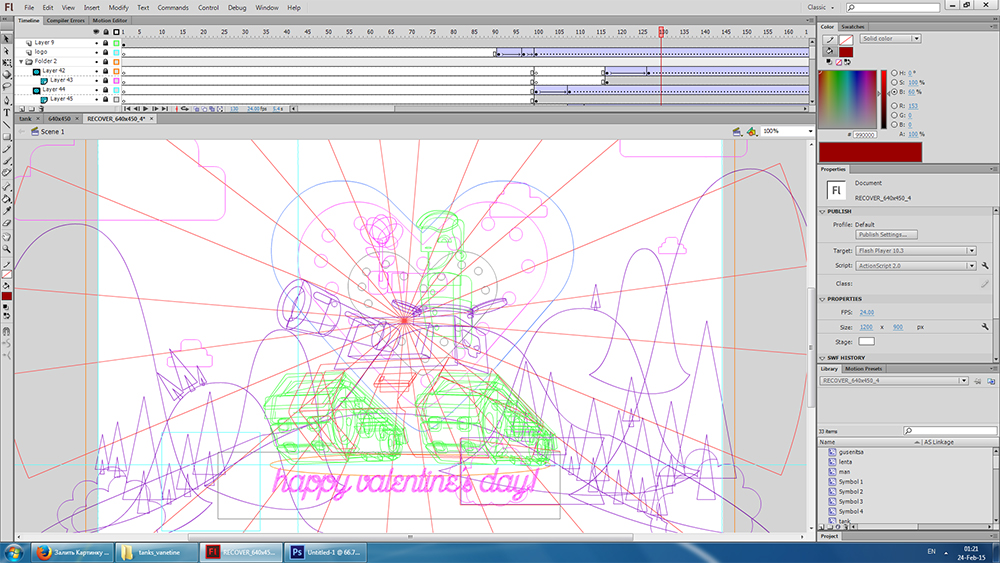Screen dimensions: 1000x563
Task: Select the Rectangle tool
Action: coord(6,137)
